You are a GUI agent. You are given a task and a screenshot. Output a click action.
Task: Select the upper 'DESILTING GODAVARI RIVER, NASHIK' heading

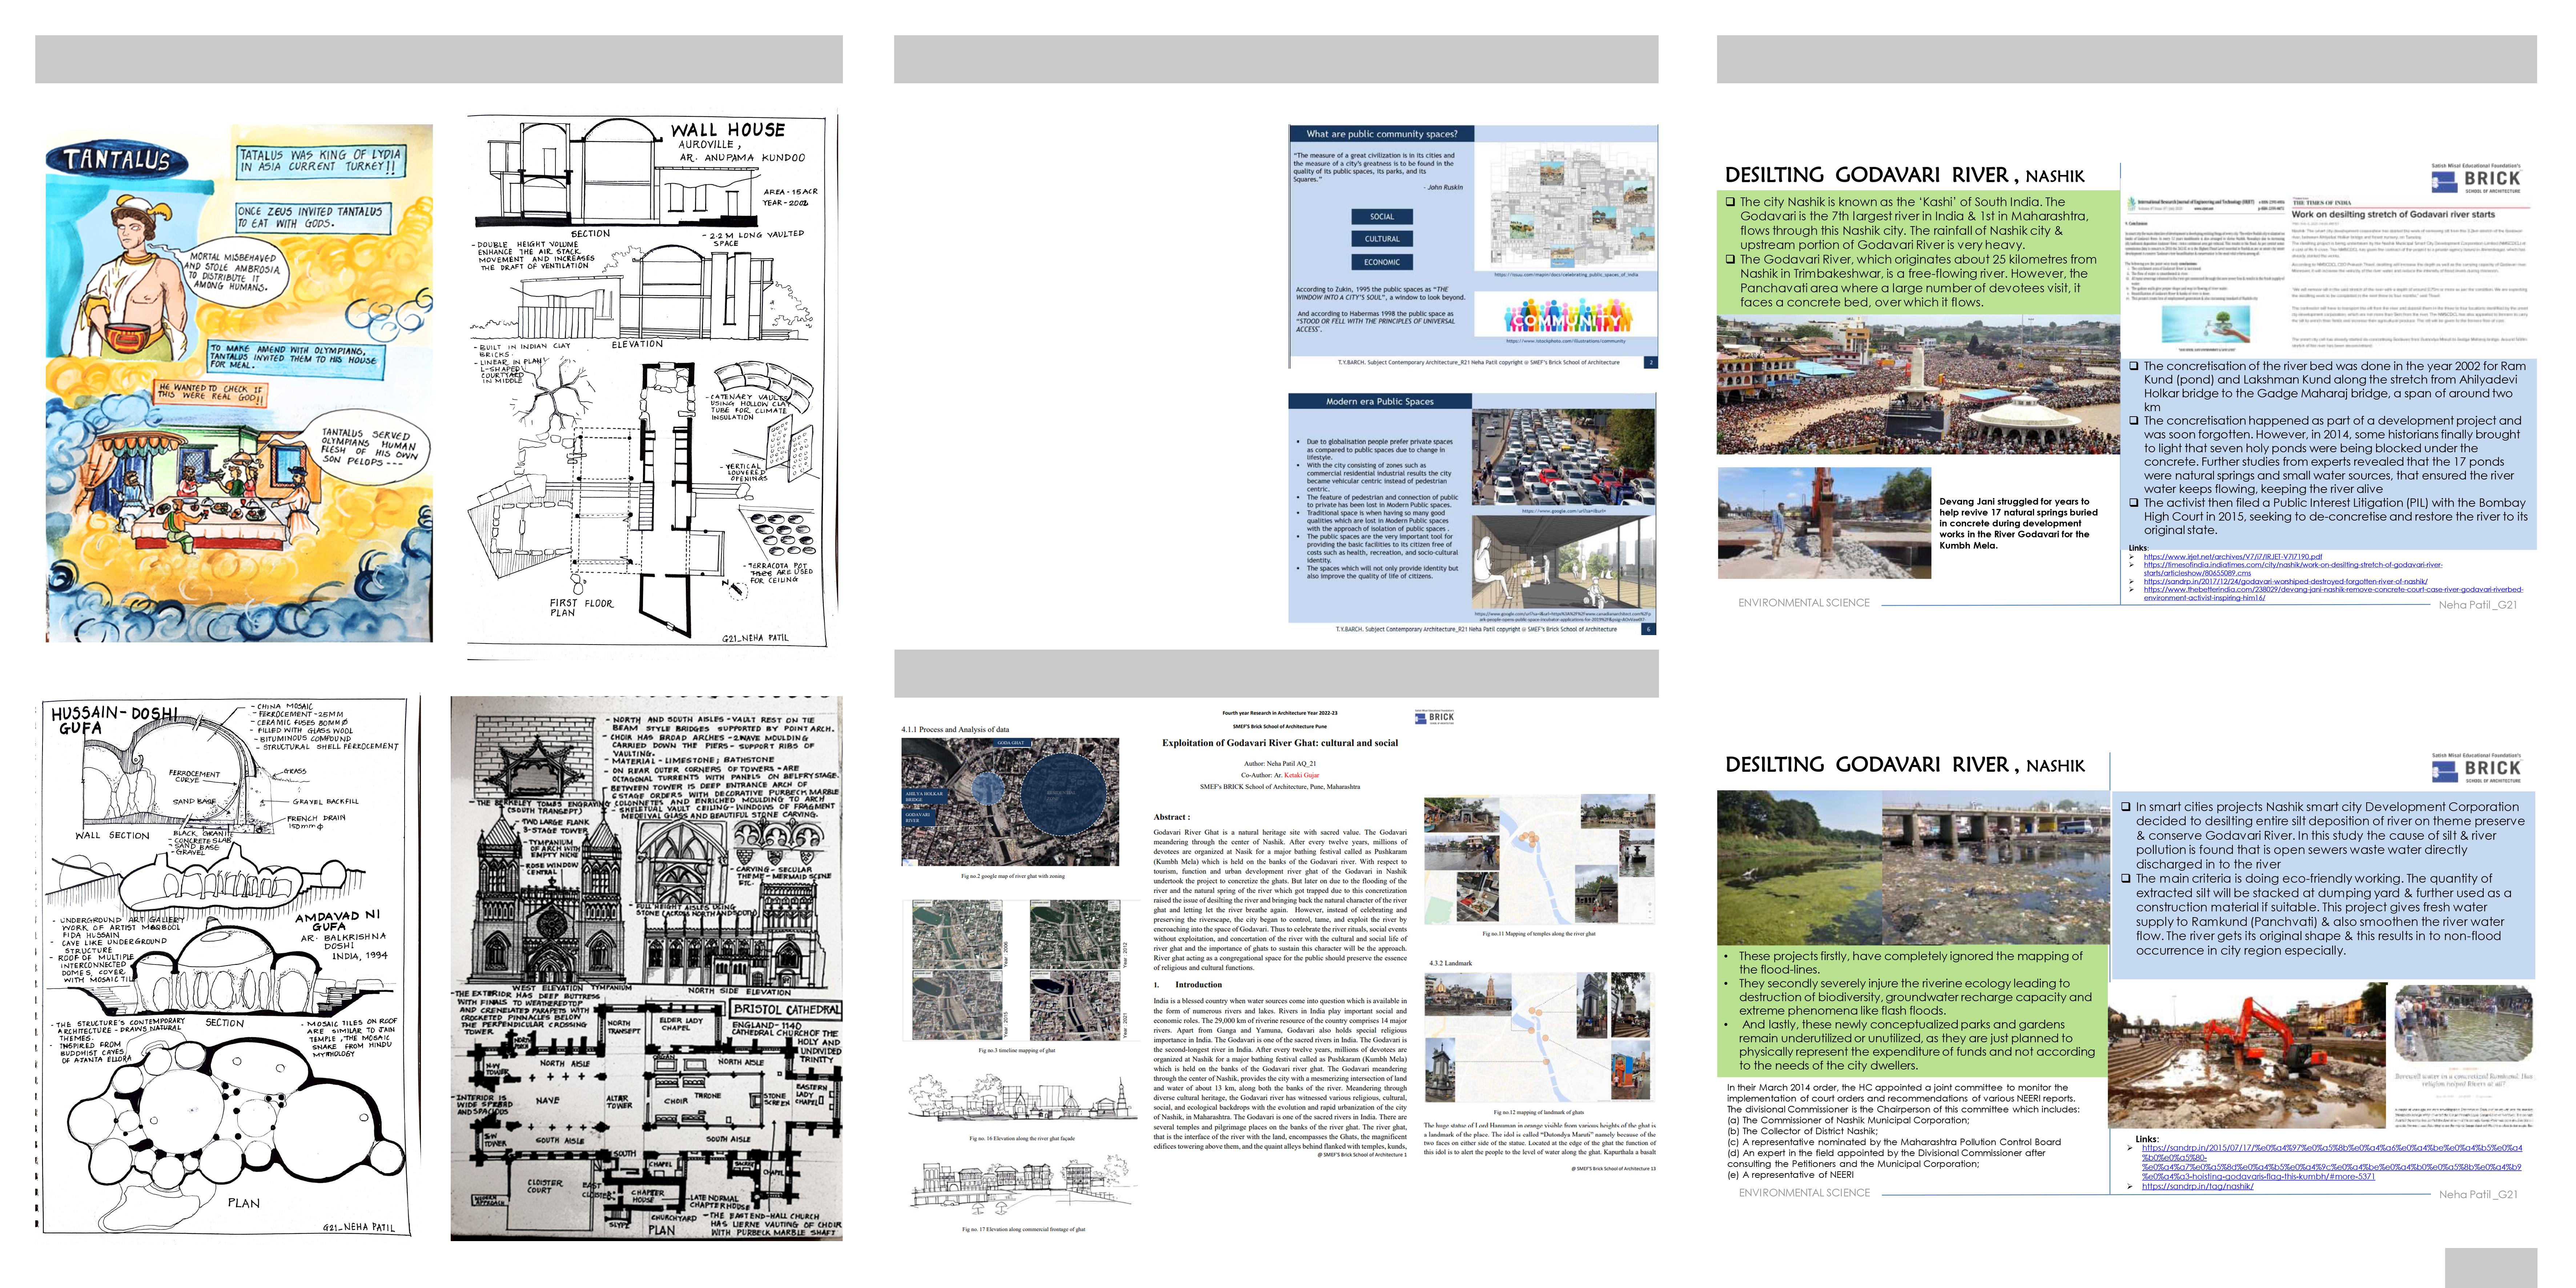[x=1905, y=175]
